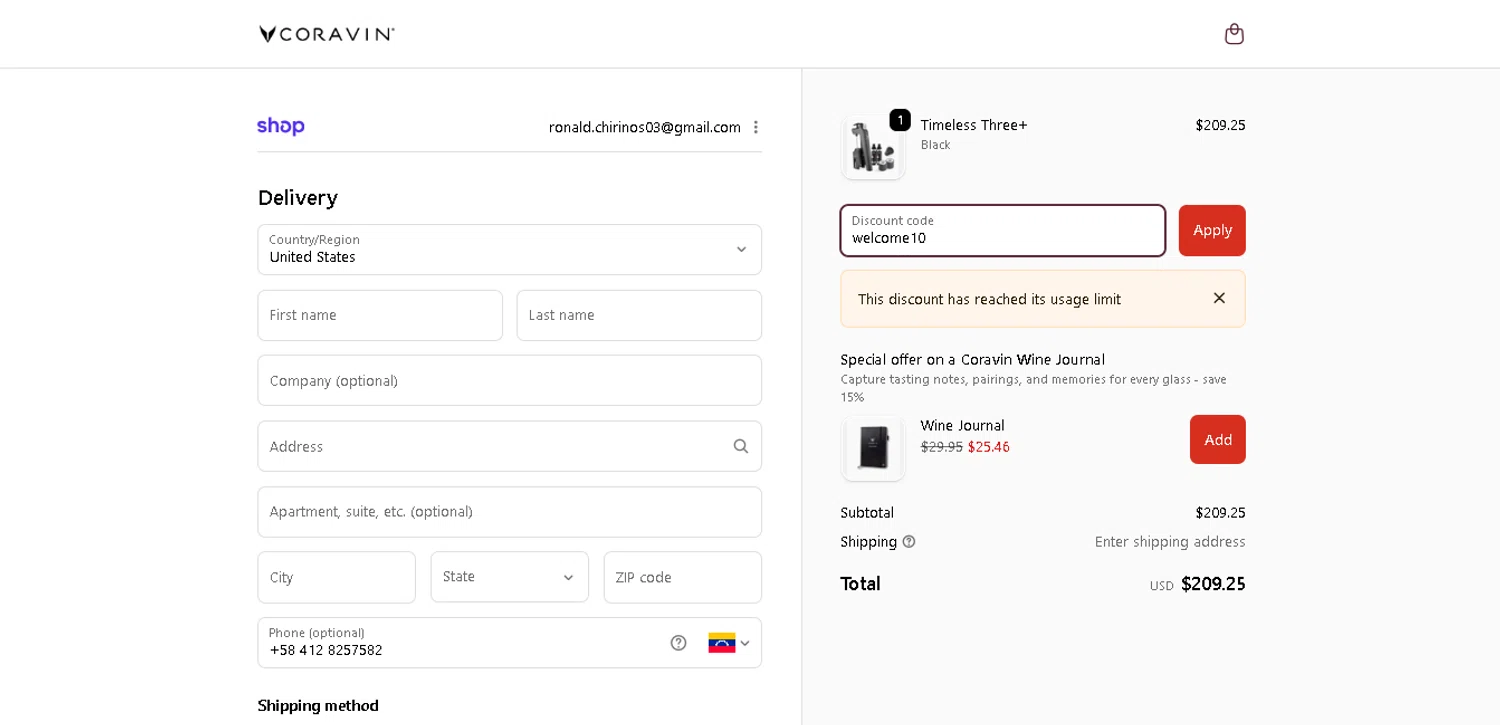
Task: Click the Timeless Three+ product name
Action: [974, 125]
